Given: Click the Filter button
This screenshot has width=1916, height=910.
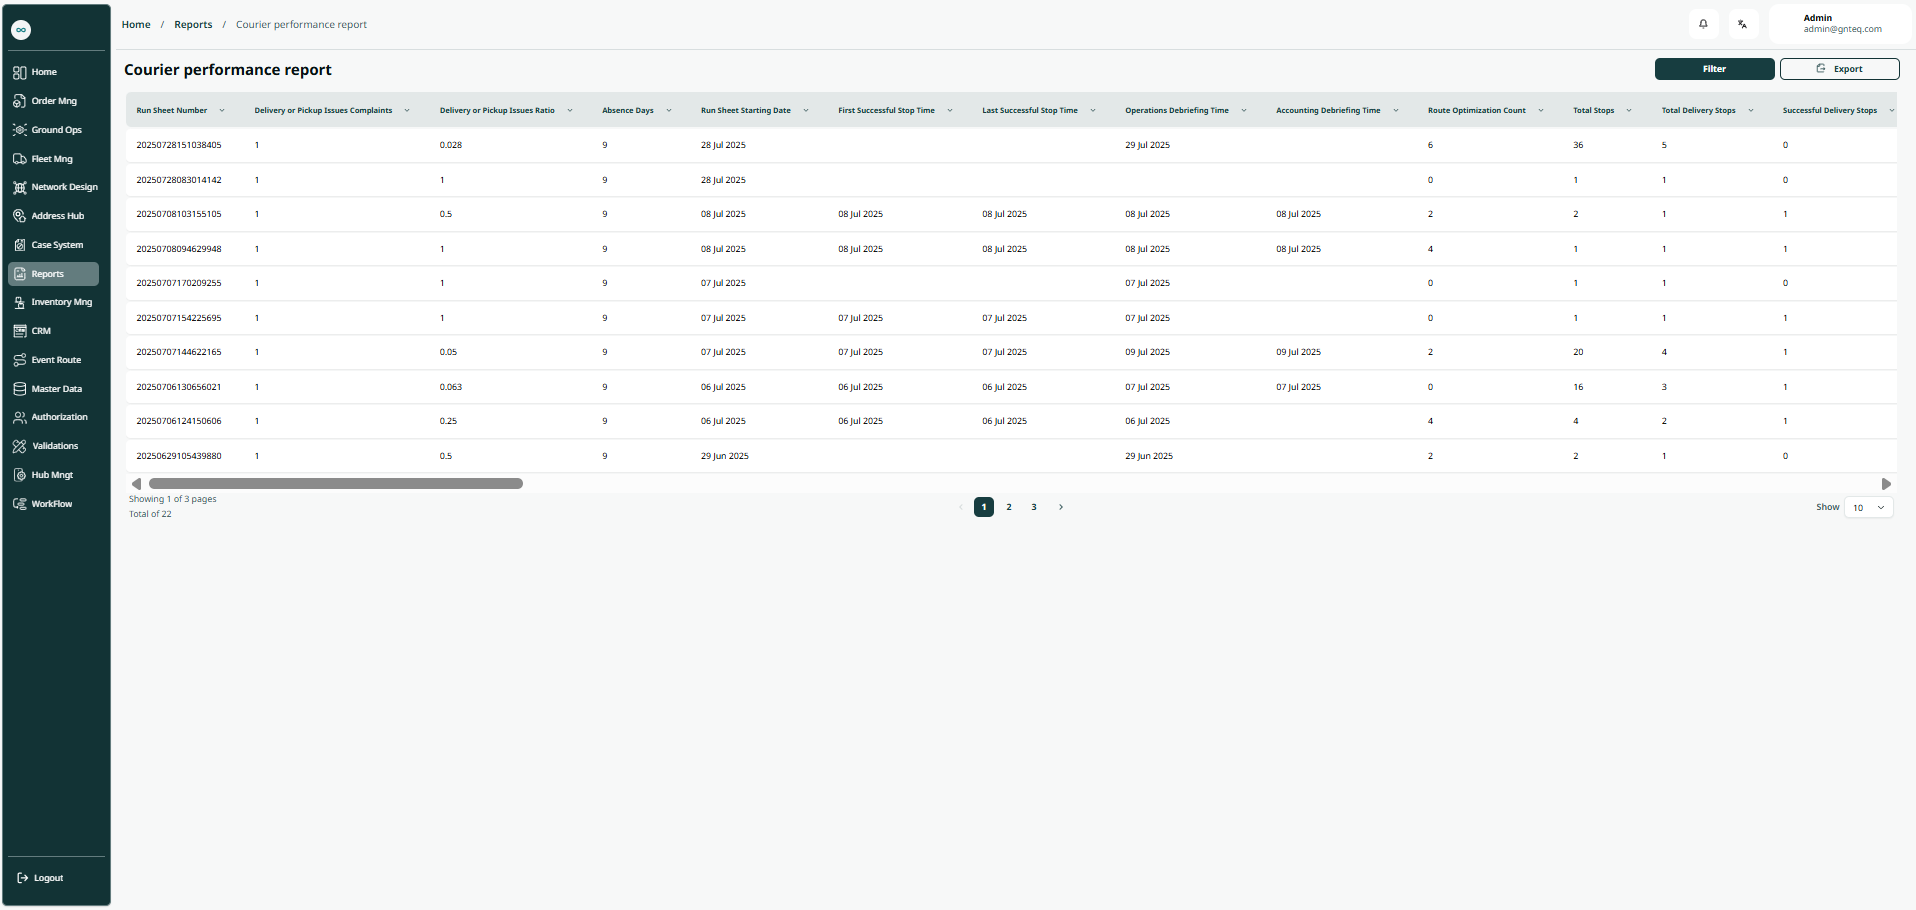Looking at the screenshot, I should [1714, 69].
